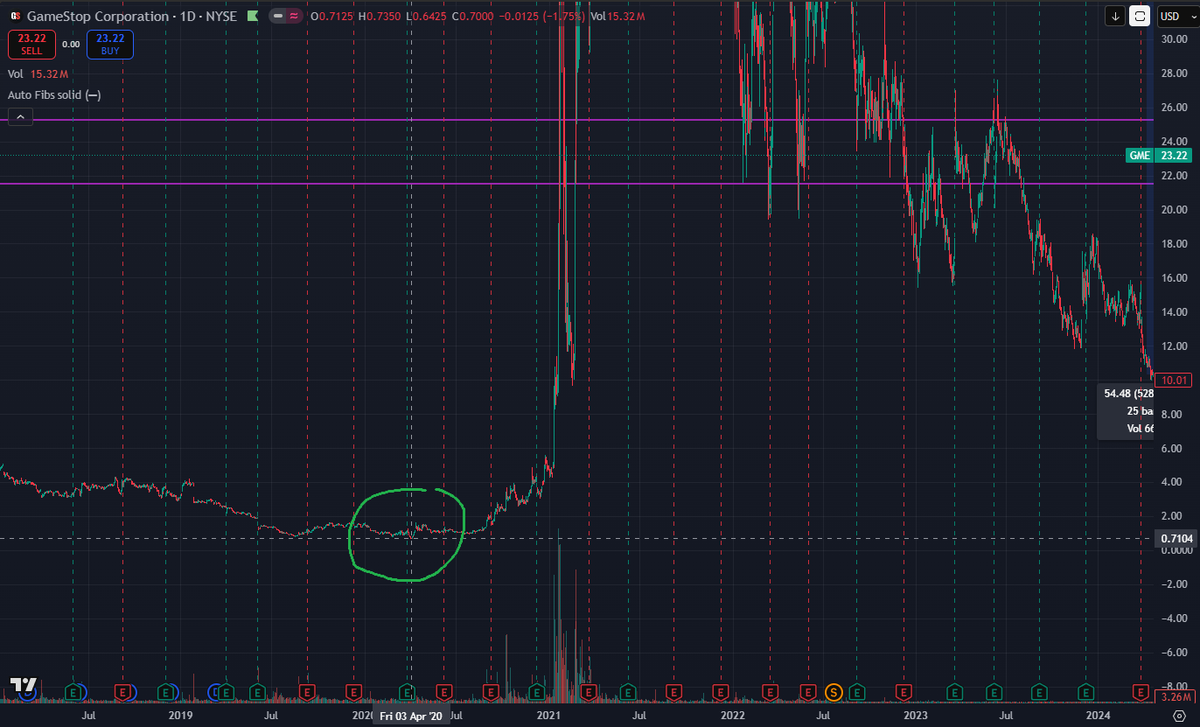The height and width of the screenshot is (727, 1200).
Task: Click the 2019 time axis label
Action: tap(180, 716)
